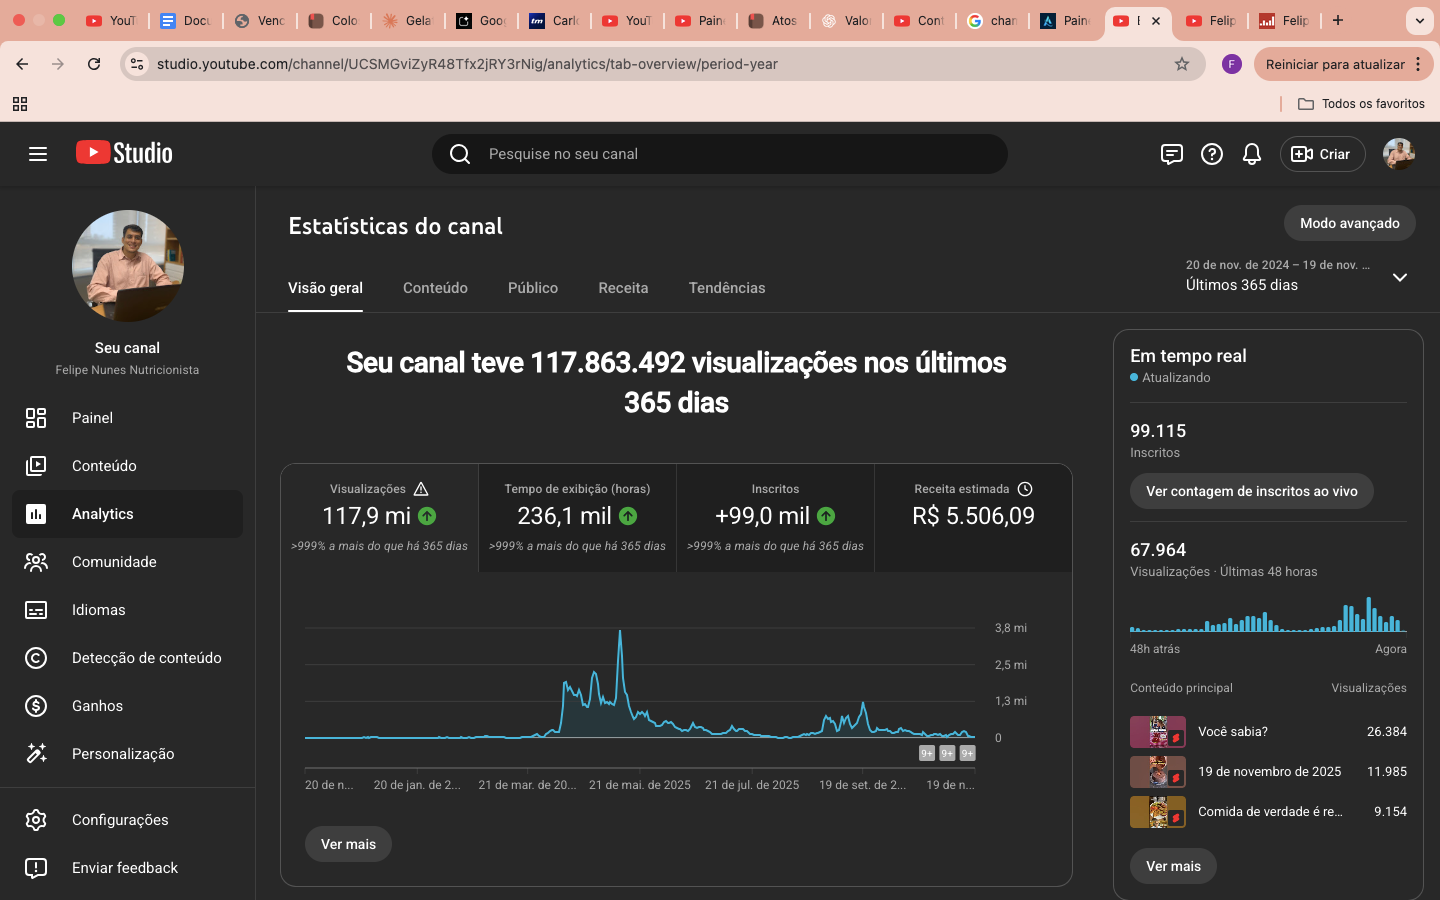Click the send feedback message icon in header
Image resolution: width=1440 pixels, height=900 pixels.
pyautogui.click(x=1171, y=154)
